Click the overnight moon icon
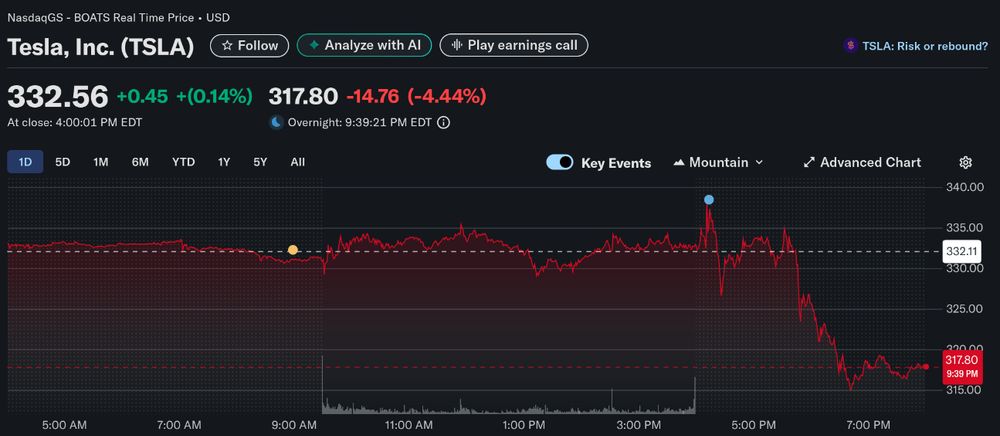Image resolution: width=1000 pixels, height=436 pixels. click(276, 122)
